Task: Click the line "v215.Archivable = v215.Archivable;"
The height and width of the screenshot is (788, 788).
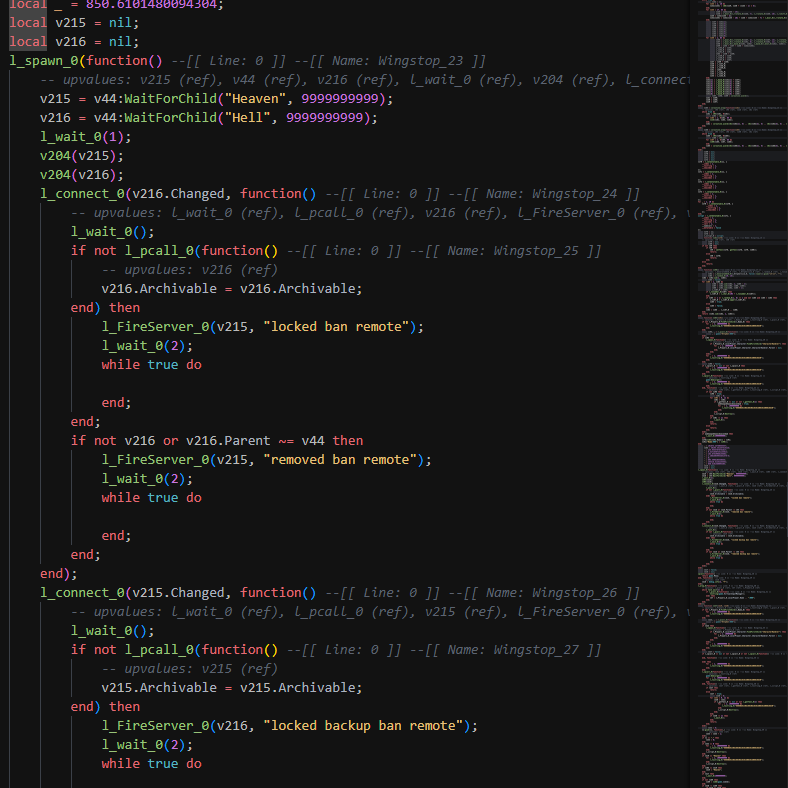Action: coord(232,688)
